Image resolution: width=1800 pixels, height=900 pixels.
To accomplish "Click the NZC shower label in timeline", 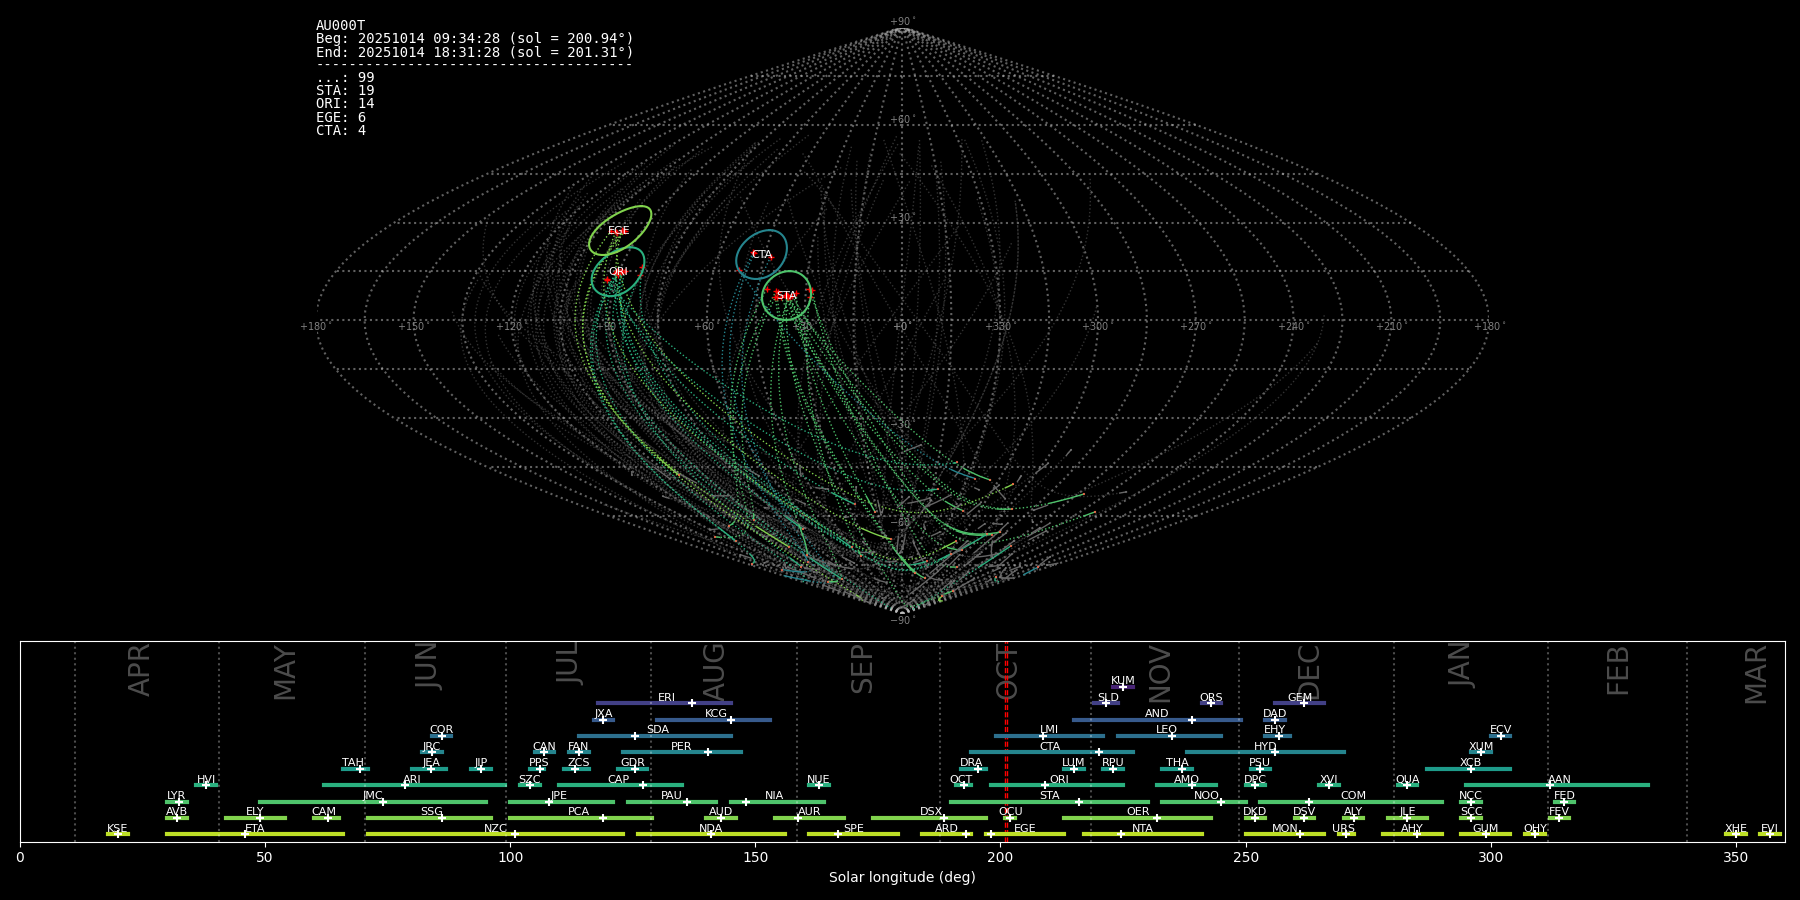I will [495, 829].
